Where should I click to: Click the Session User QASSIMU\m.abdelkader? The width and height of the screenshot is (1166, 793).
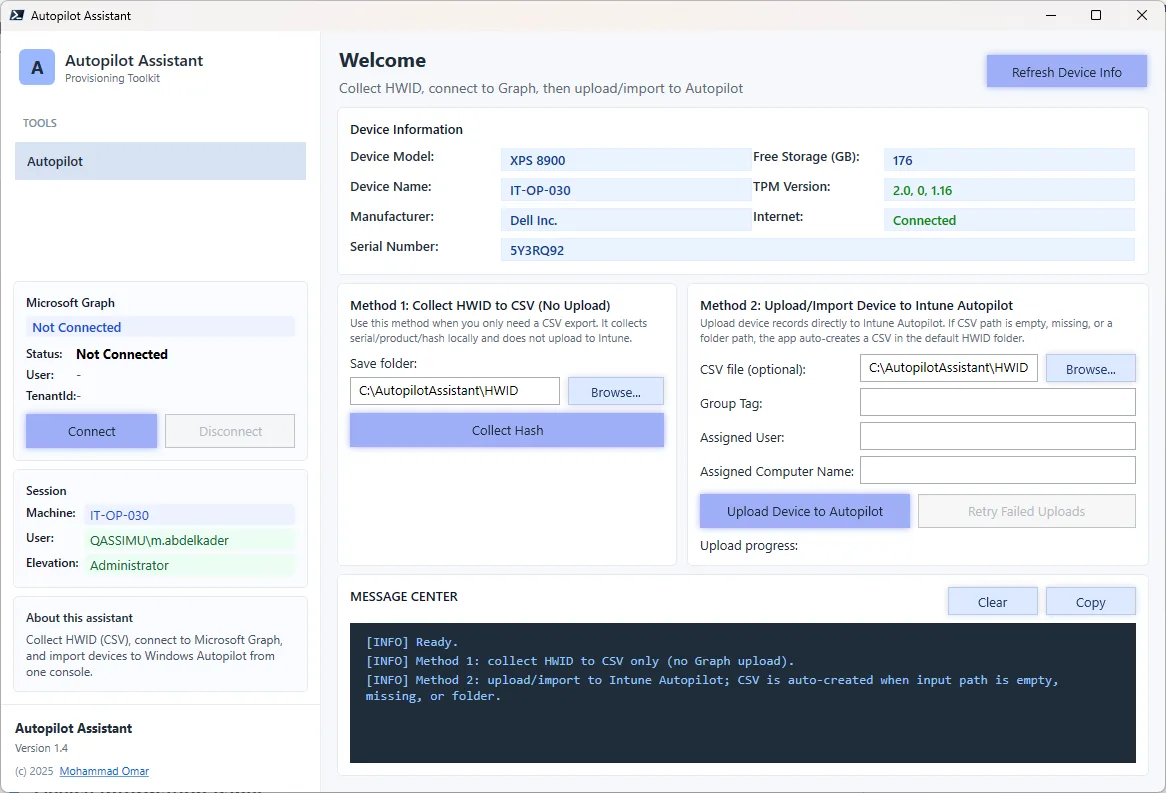click(190, 540)
